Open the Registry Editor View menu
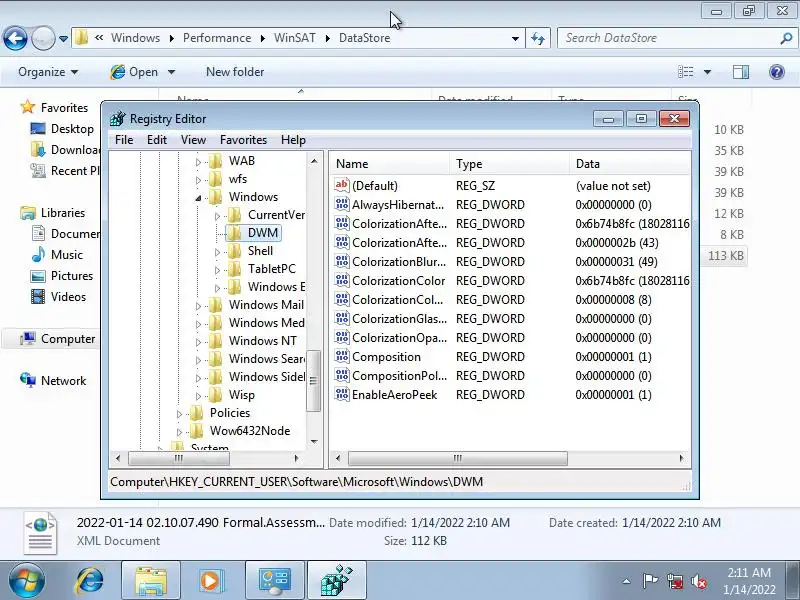The height and width of the screenshot is (600, 800). tap(193, 140)
